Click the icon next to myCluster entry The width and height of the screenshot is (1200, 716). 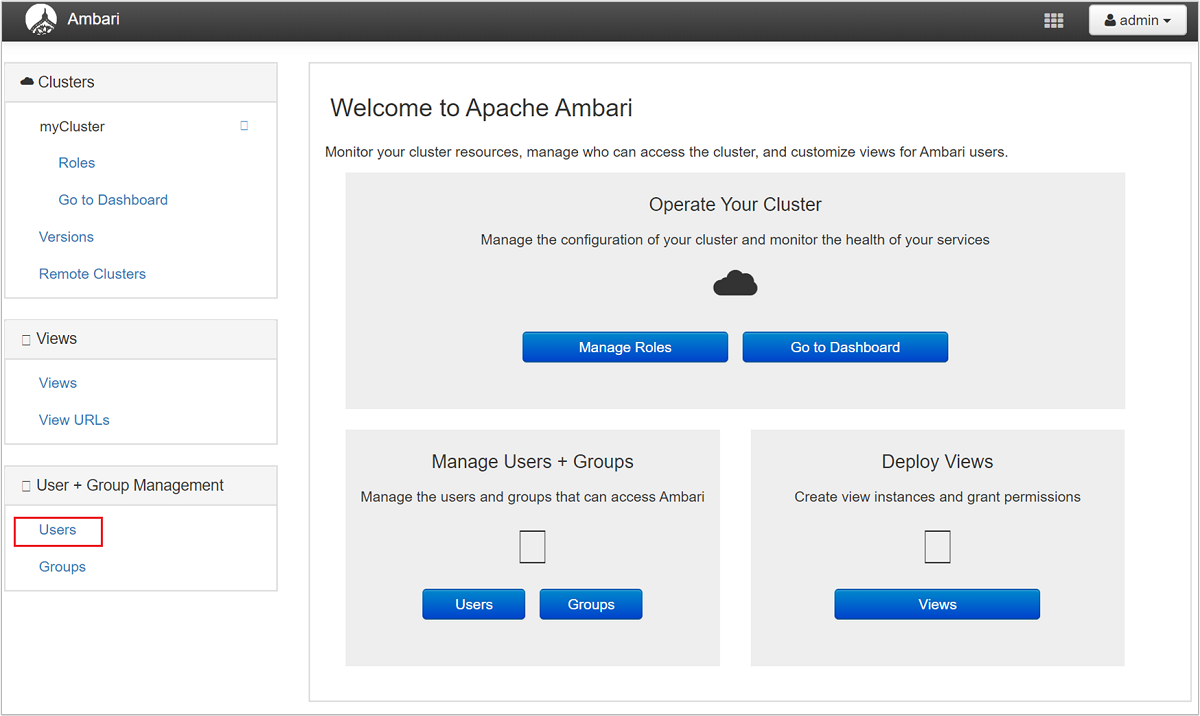pyautogui.click(x=243, y=124)
